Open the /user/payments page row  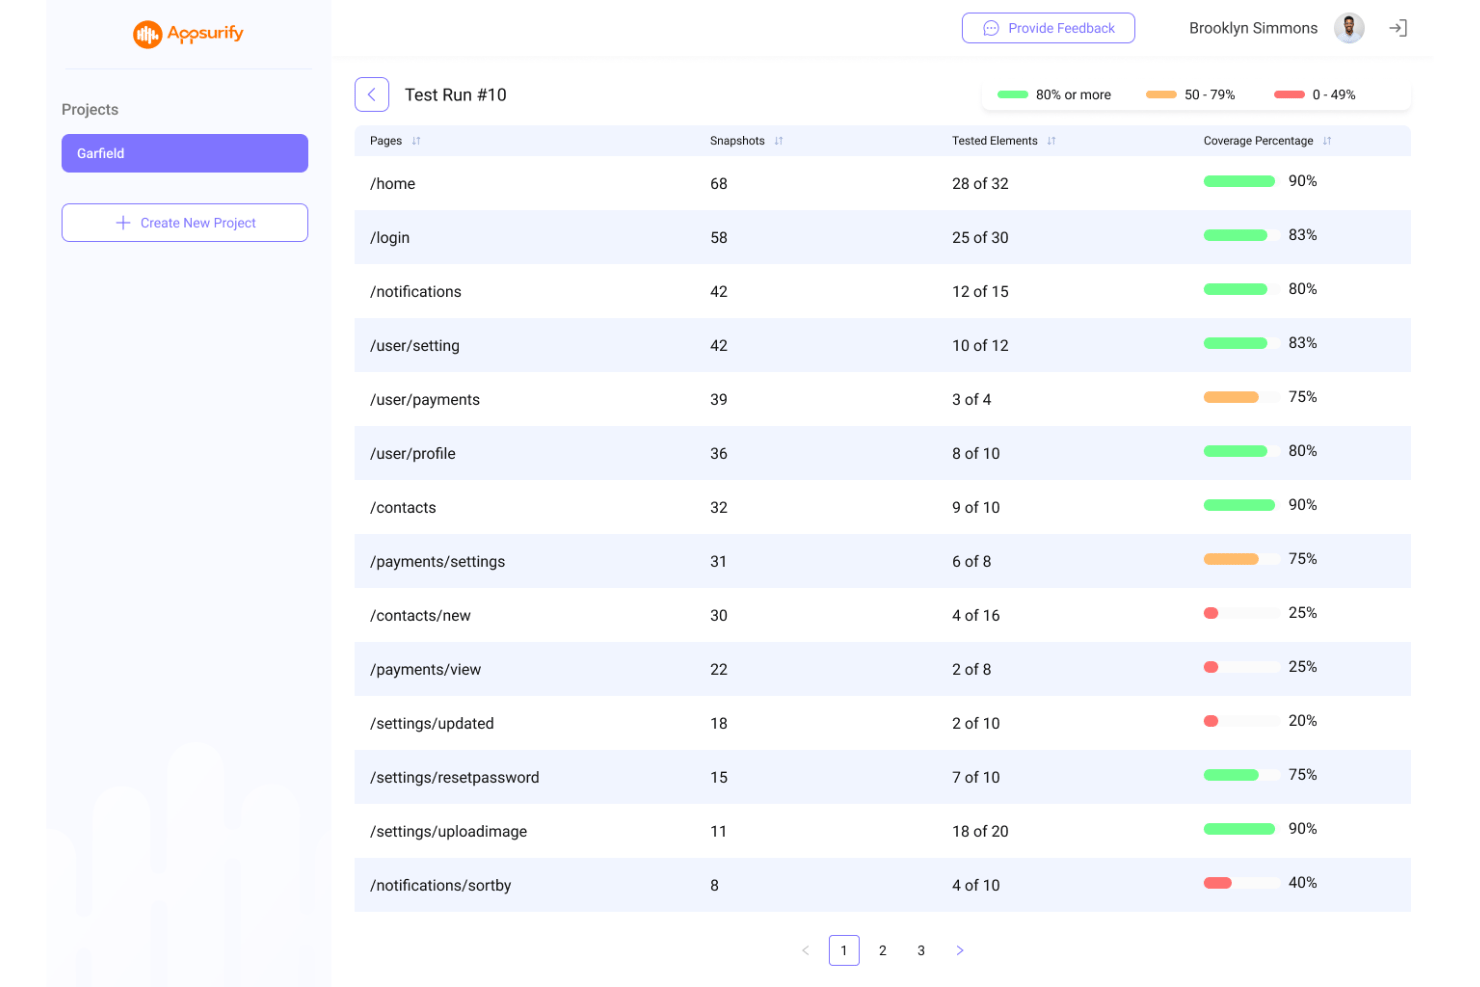click(882, 399)
